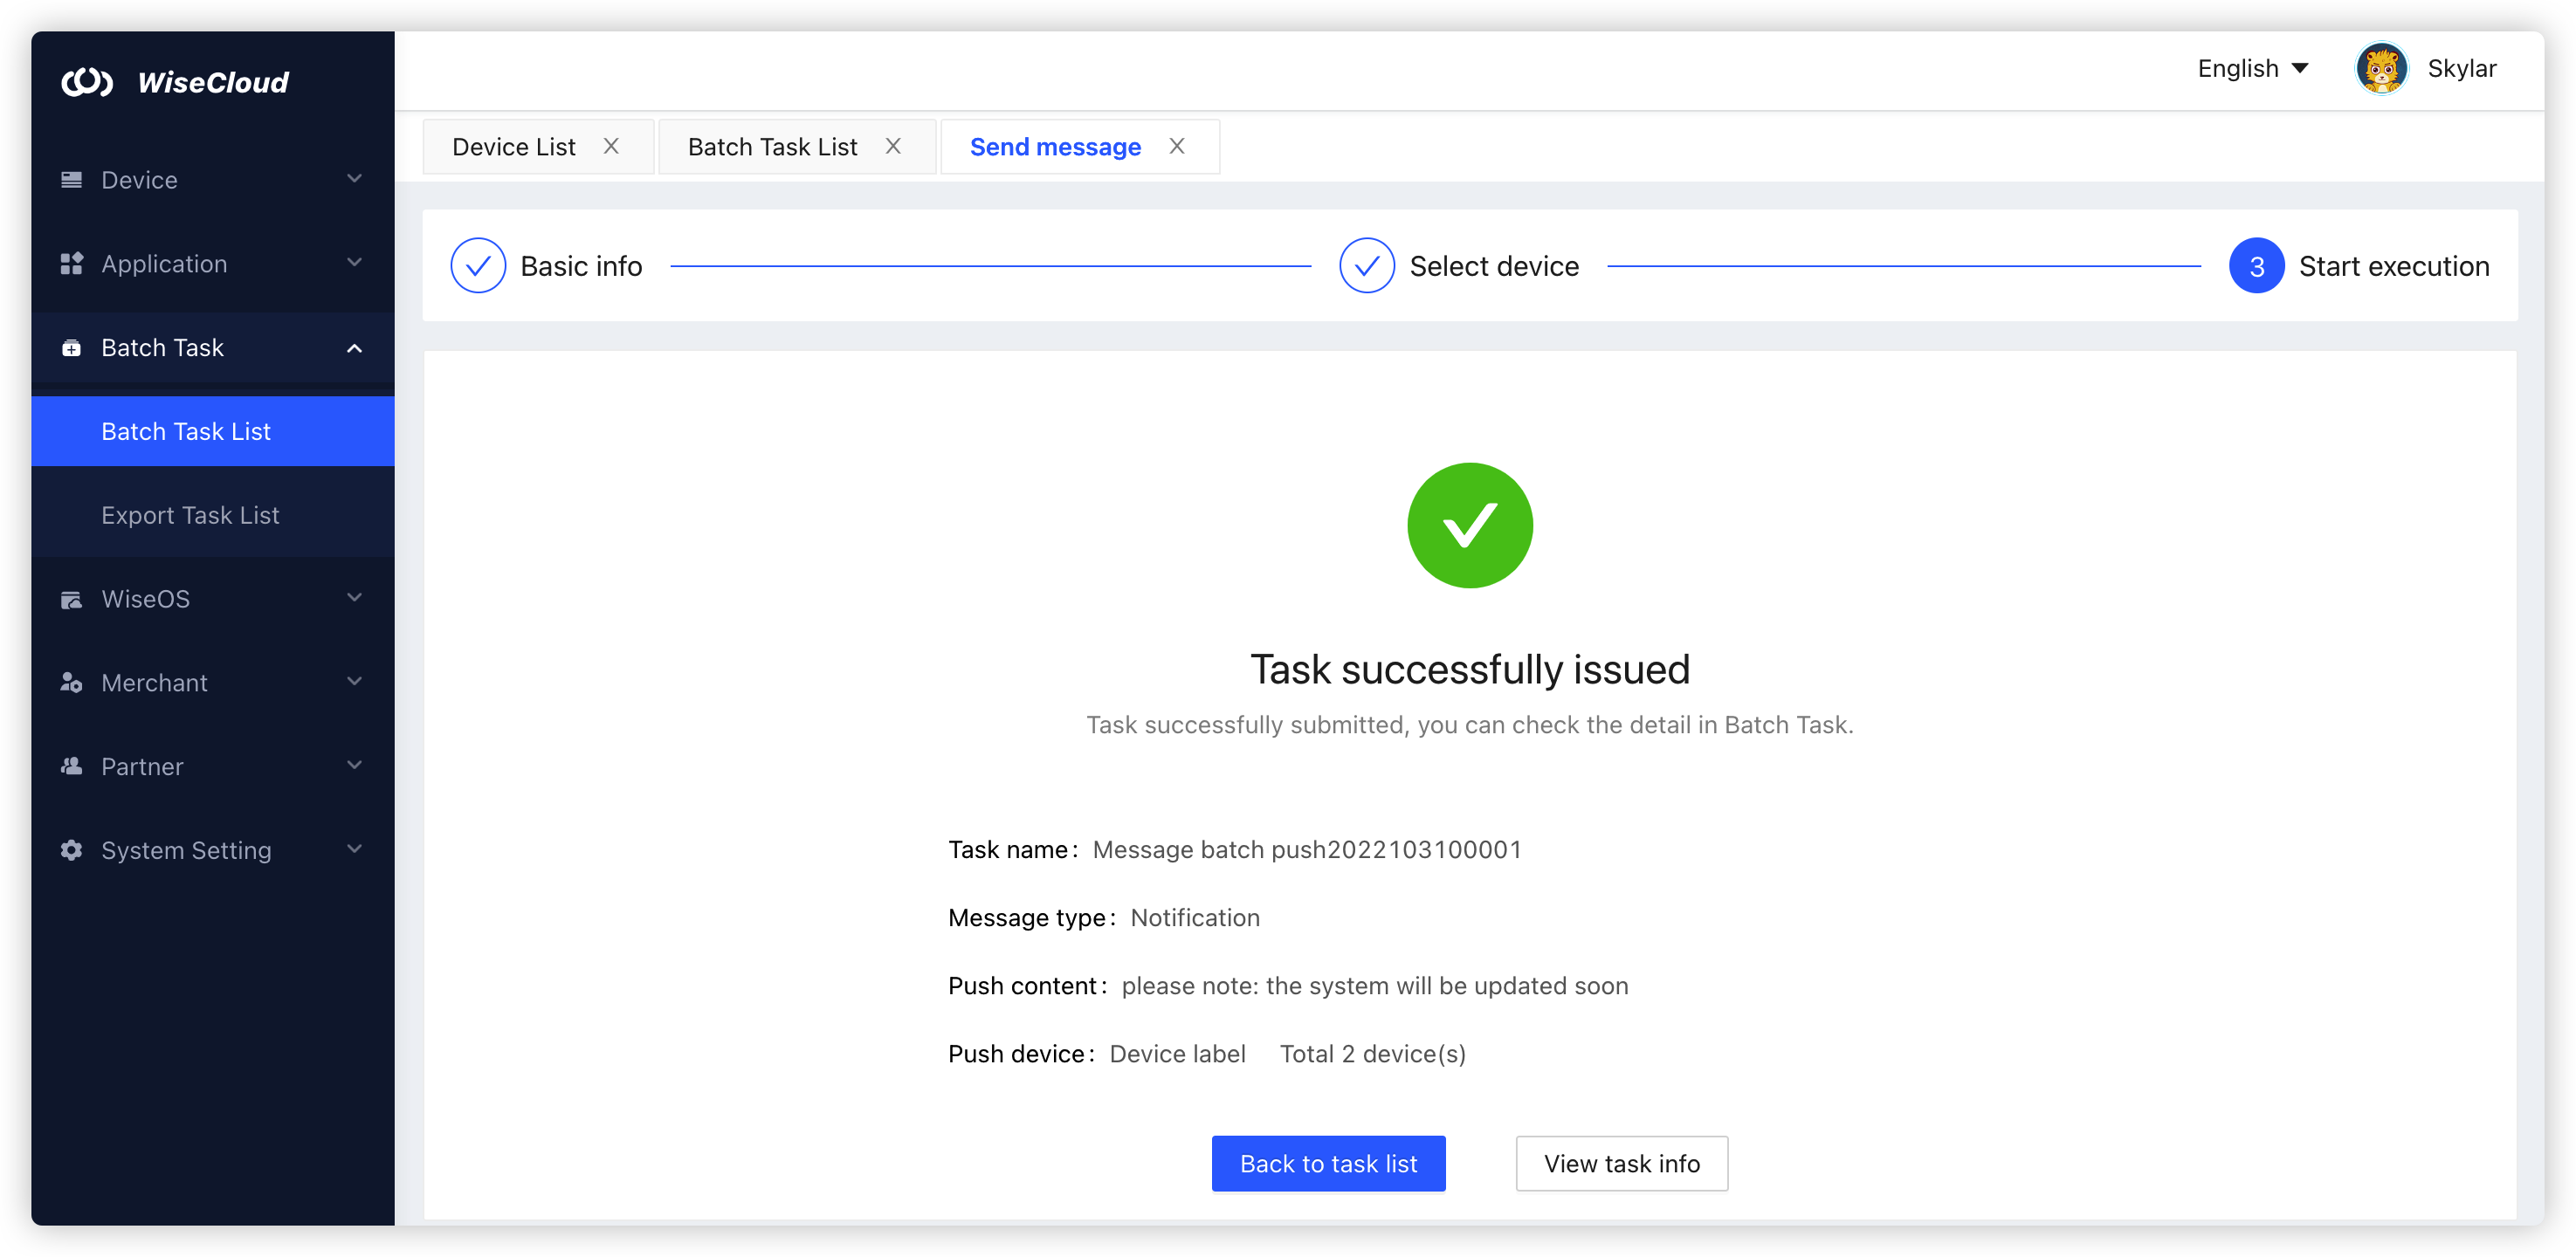Click the Merchant sidebar icon

pyautogui.click(x=72, y=683)
